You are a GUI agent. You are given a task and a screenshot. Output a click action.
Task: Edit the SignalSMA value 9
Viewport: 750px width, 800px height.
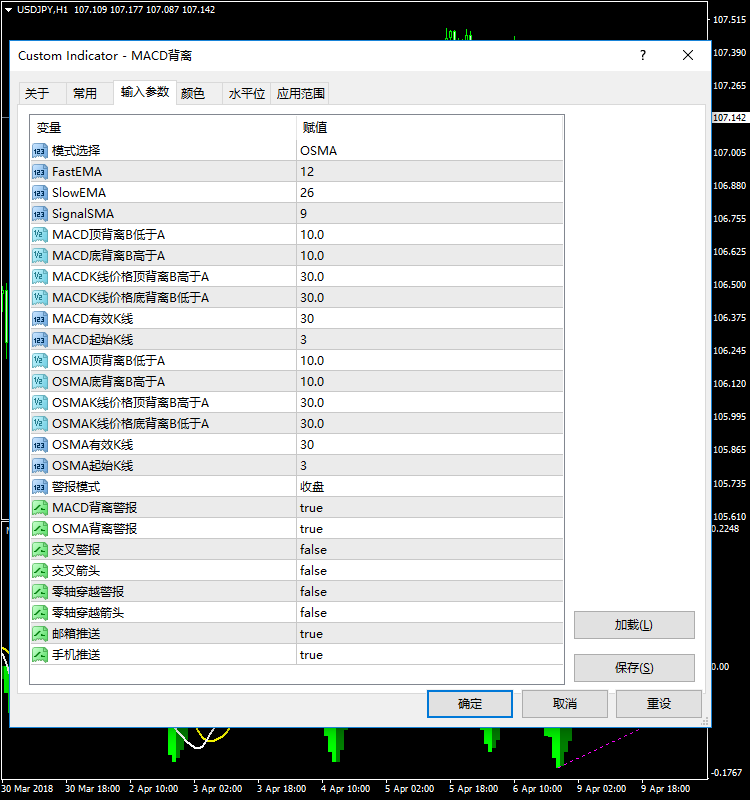coord(430,214)
